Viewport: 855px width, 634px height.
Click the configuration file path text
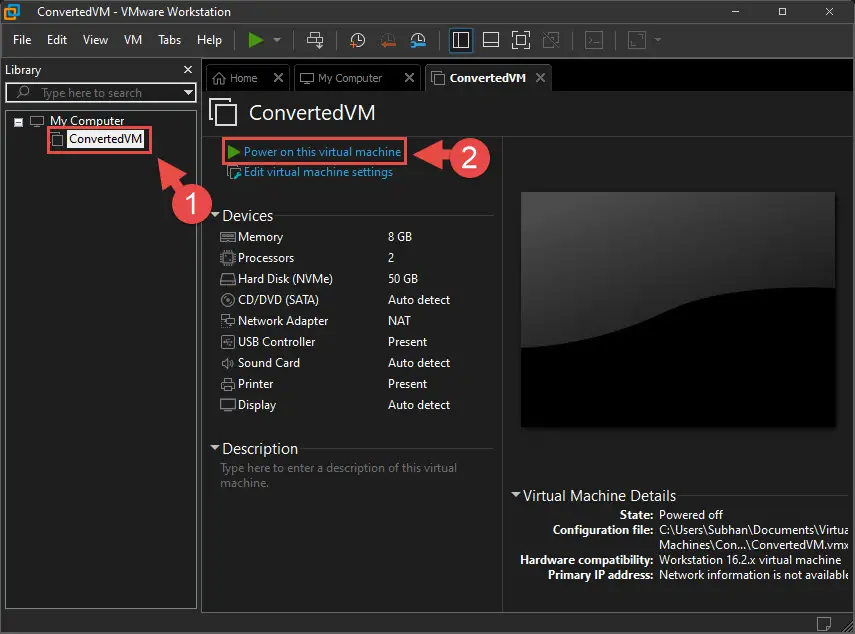click(x=754, y=537)
